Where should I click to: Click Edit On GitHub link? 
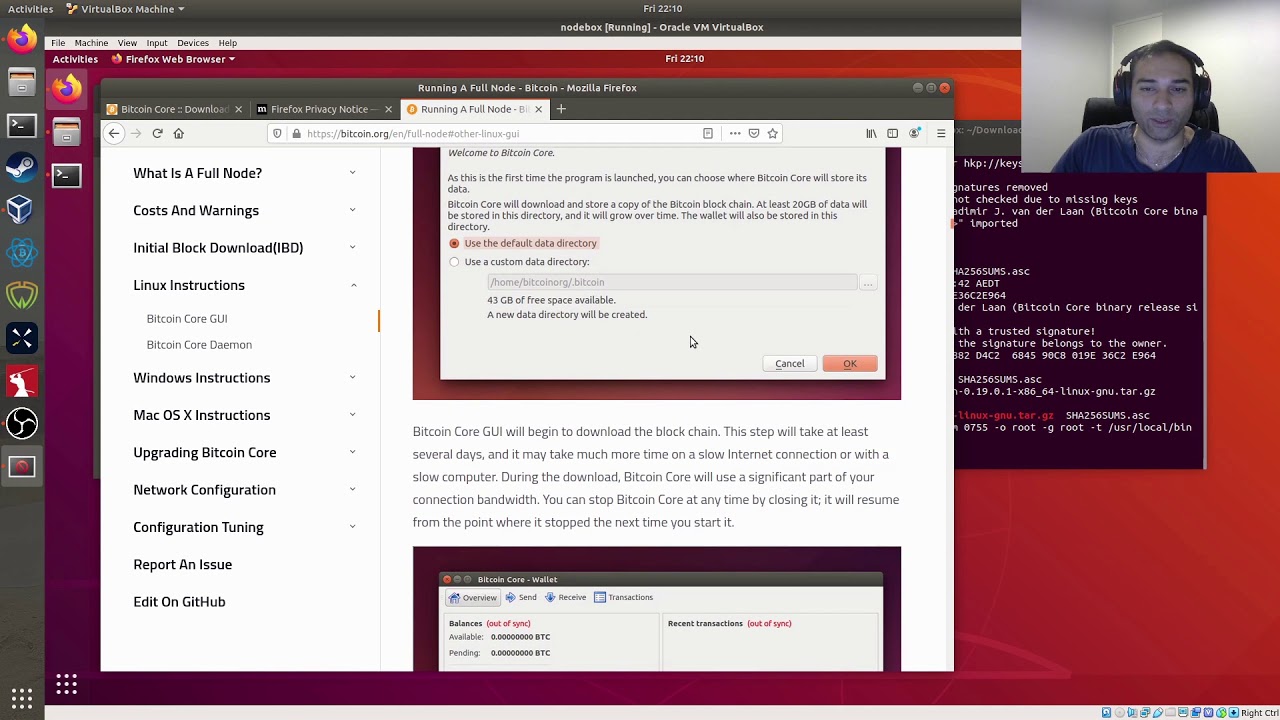pos(179,602)
